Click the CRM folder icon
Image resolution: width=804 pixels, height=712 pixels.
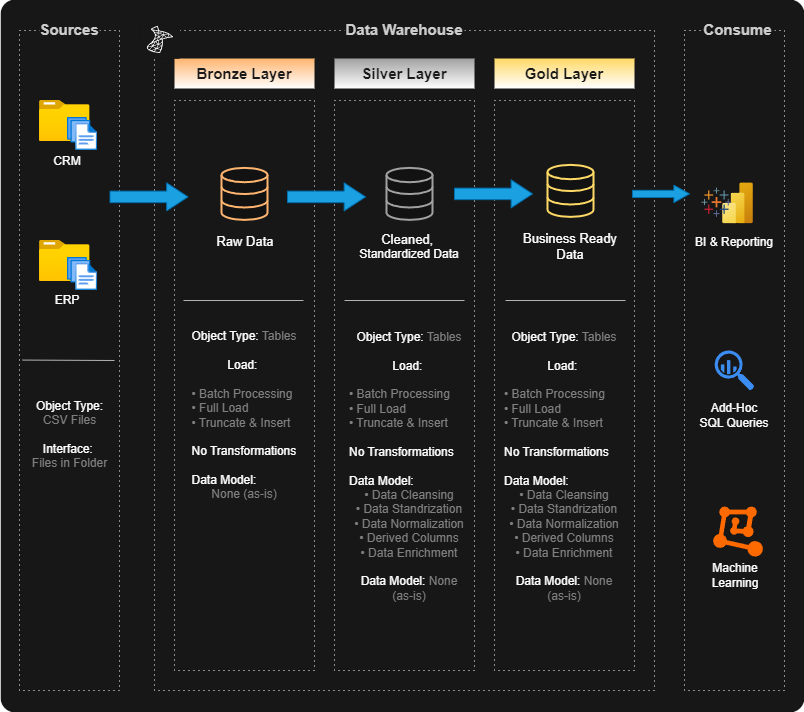(x=67, y=124)
